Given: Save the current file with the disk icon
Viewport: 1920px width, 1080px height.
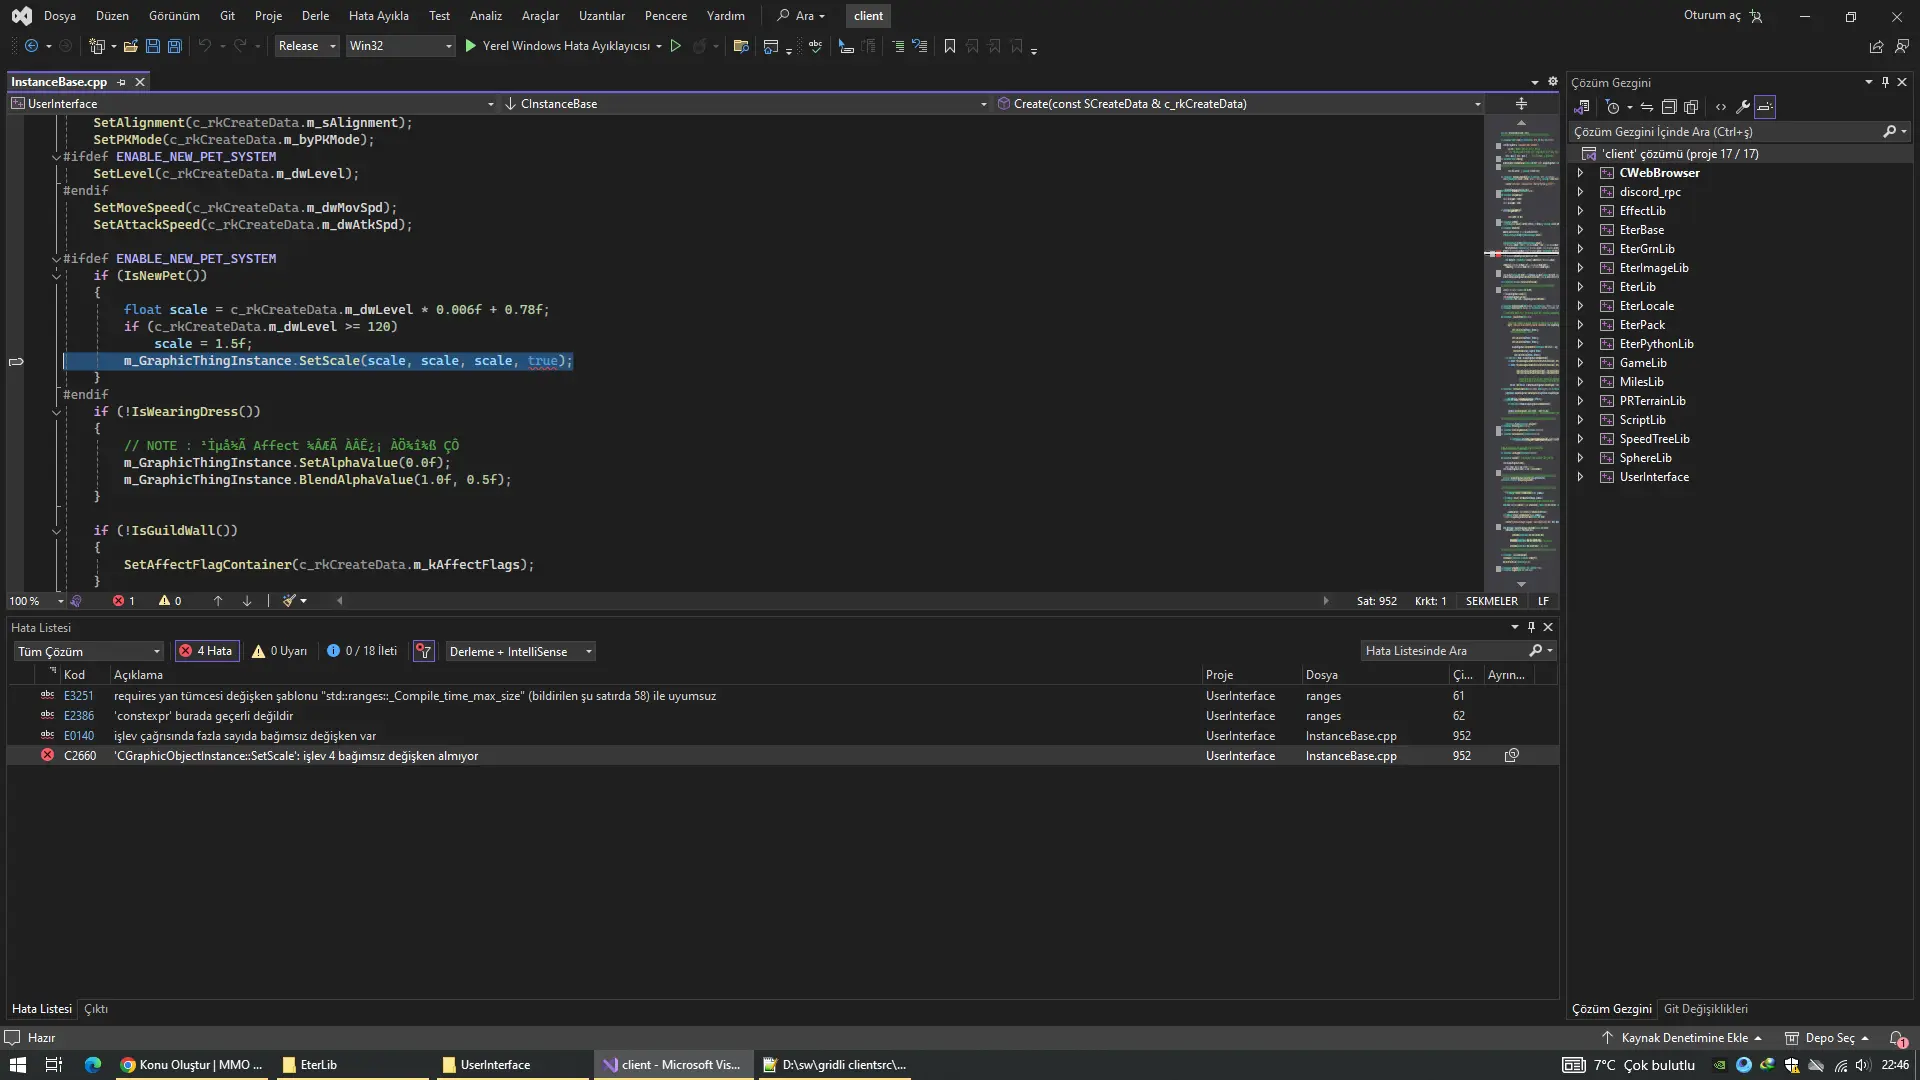Looking at the screenshot, I should tap(153, 46).
